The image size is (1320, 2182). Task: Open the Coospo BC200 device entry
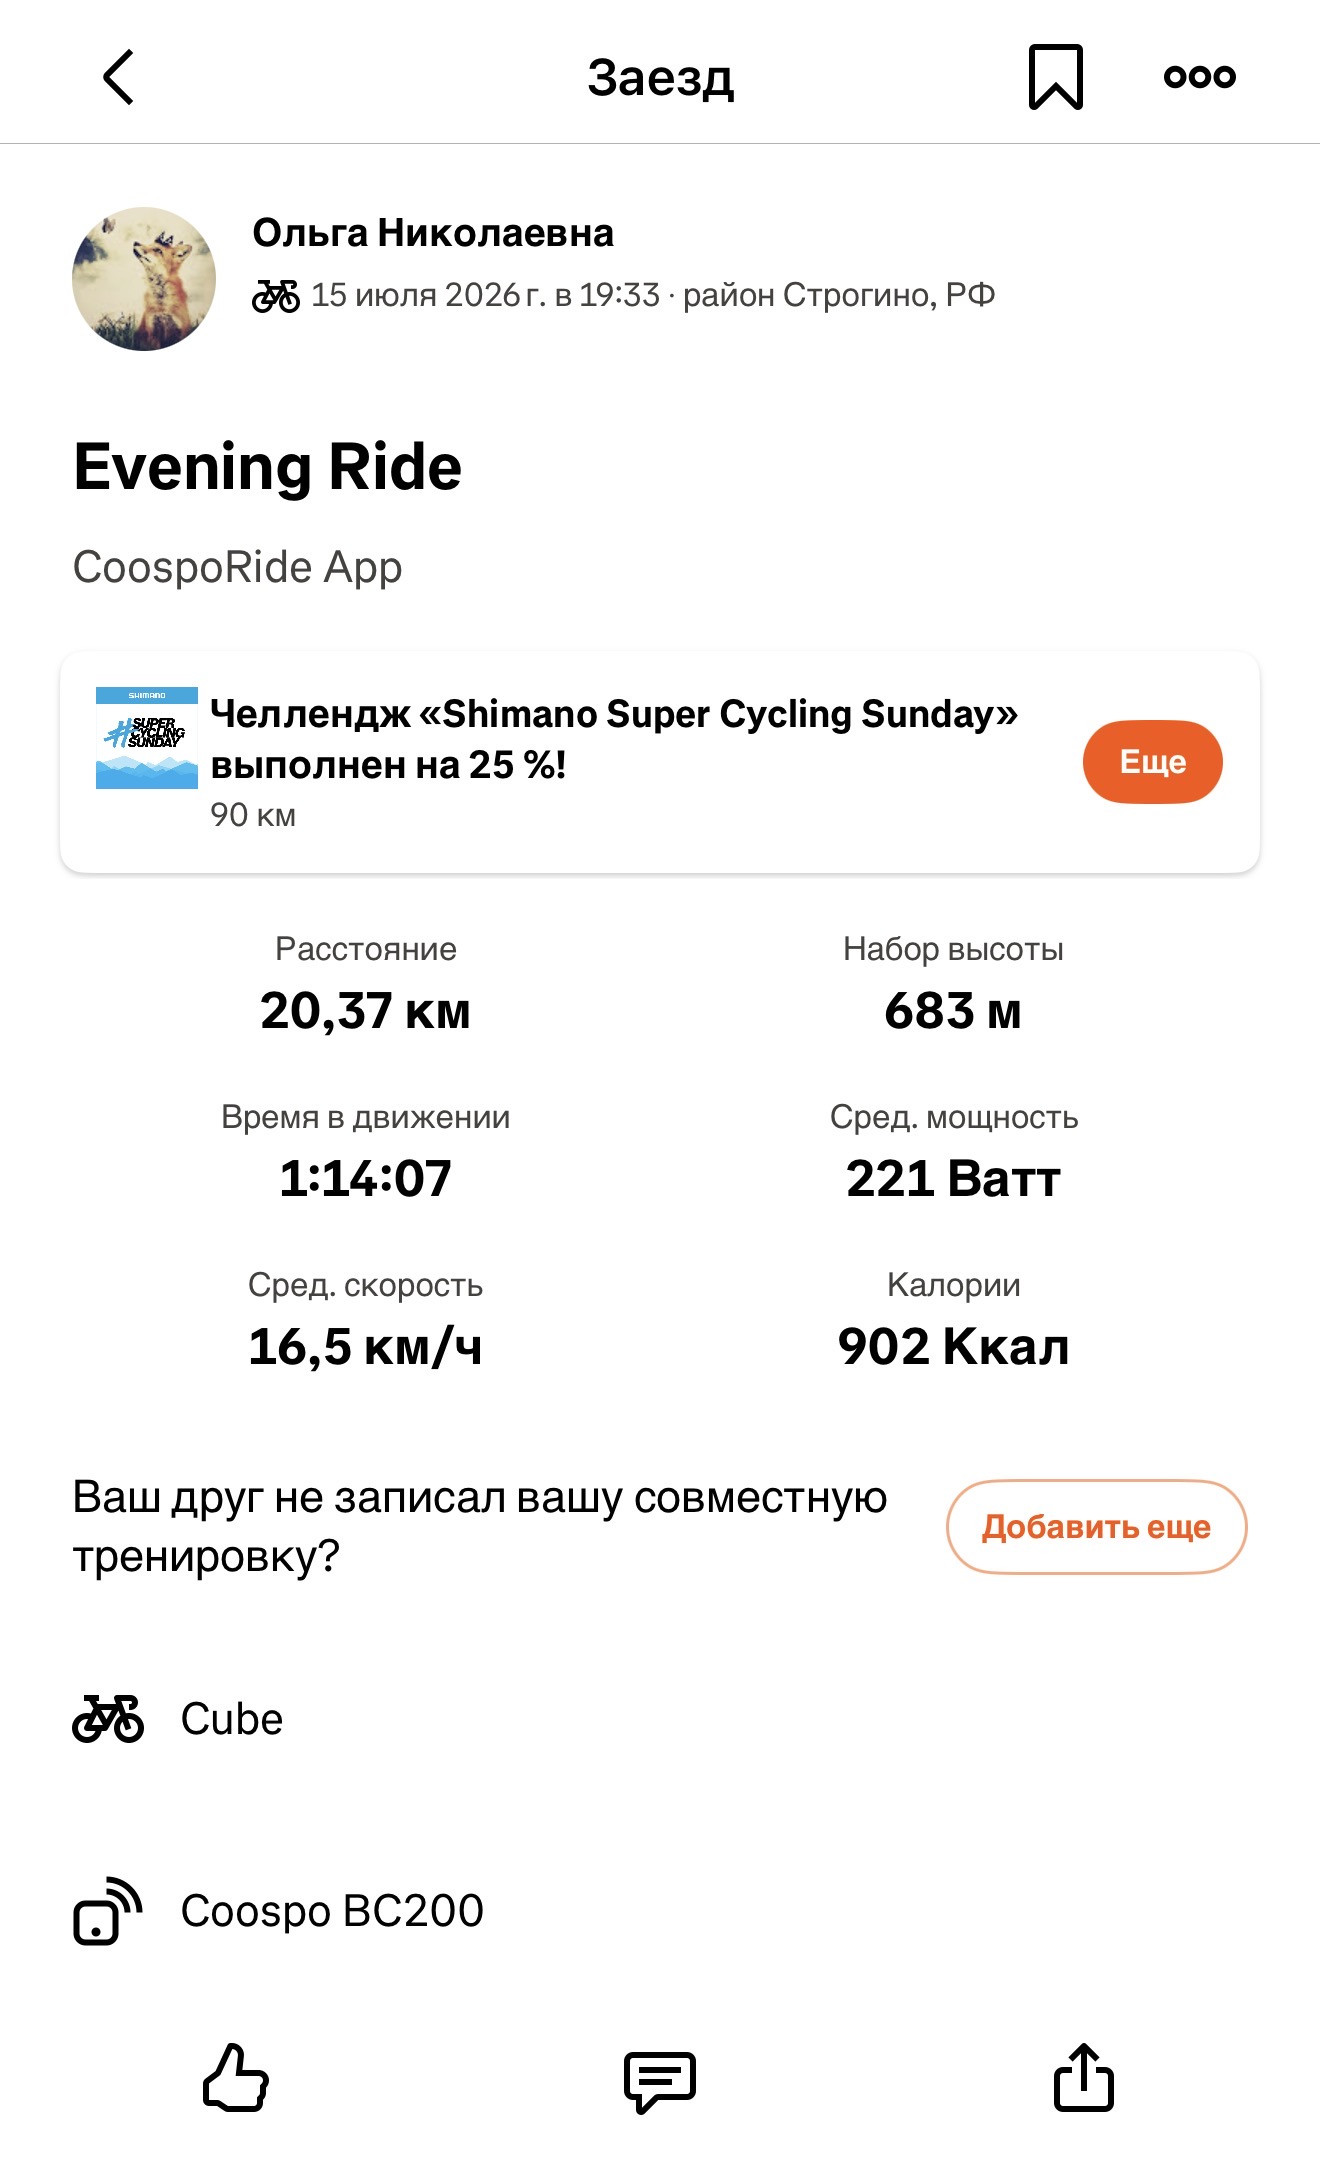click(660, 1911)
